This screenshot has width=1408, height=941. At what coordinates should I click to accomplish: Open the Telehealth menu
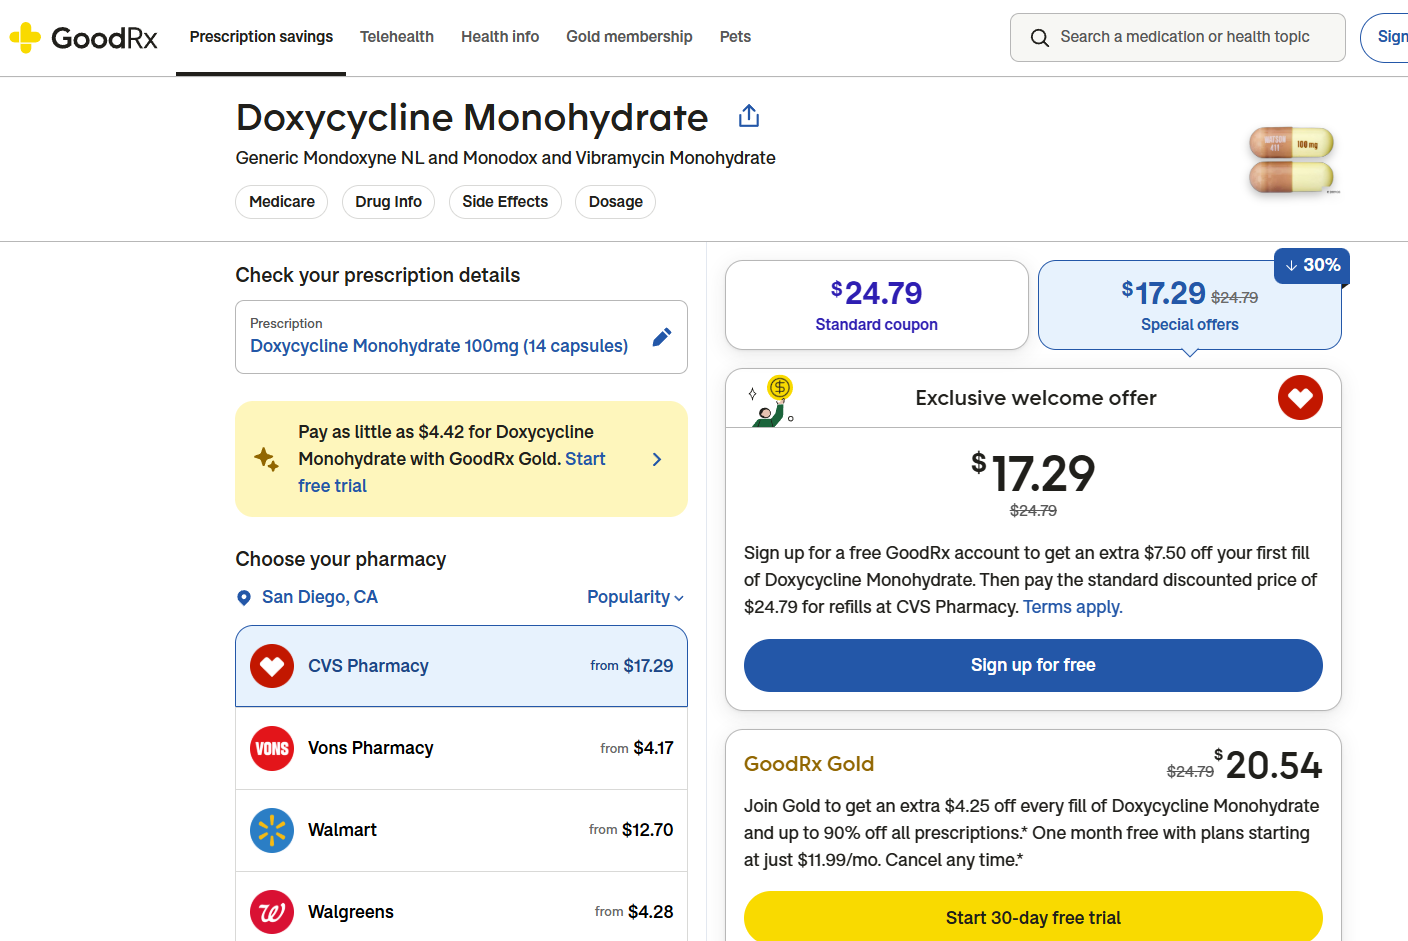(397, 37)
